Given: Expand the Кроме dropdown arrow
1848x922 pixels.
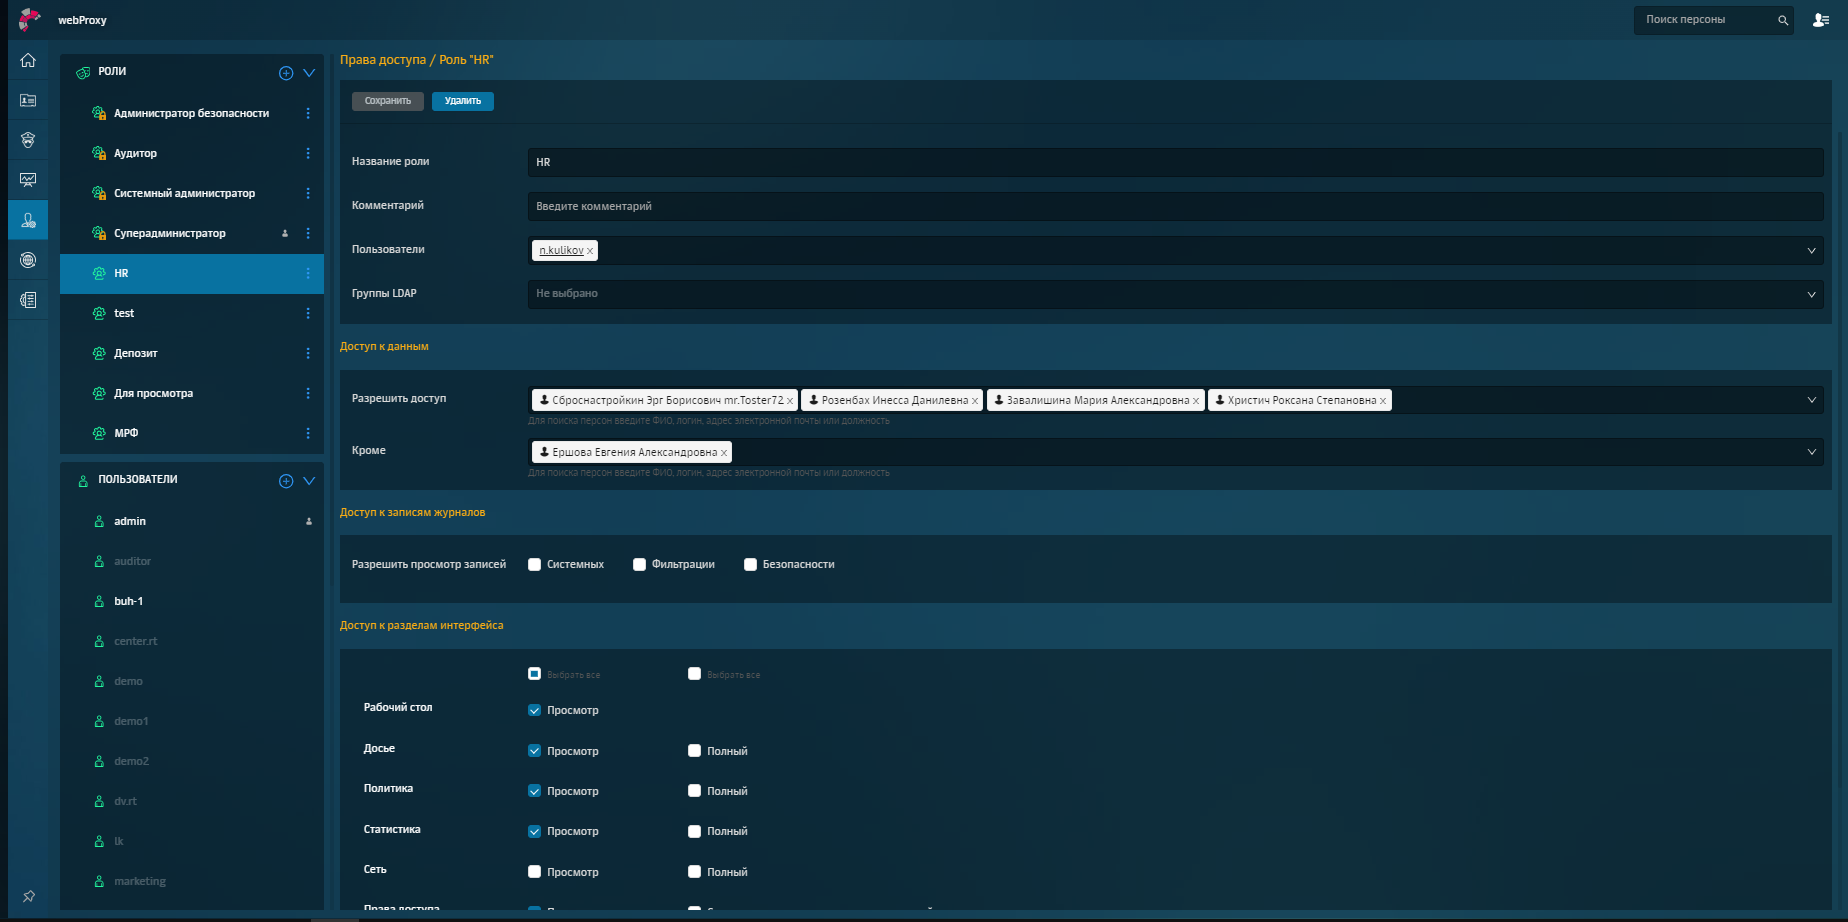Looking at the screenshot, I should (x=1811, y=452).
